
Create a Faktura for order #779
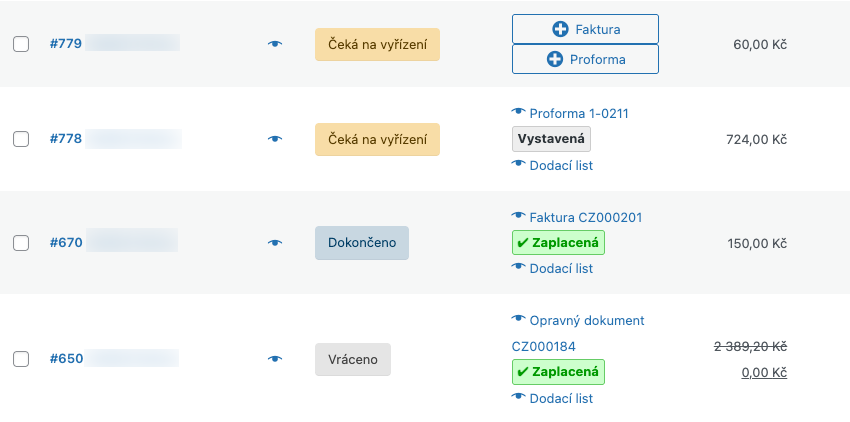(585, 30)
